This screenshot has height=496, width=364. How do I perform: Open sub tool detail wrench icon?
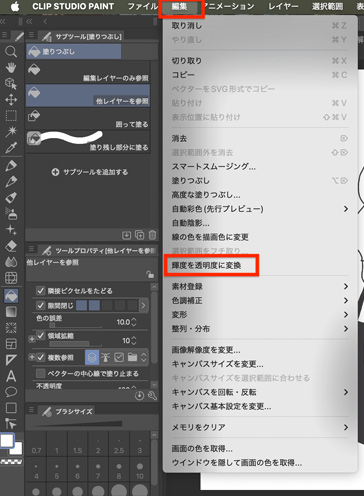(152, 396)
